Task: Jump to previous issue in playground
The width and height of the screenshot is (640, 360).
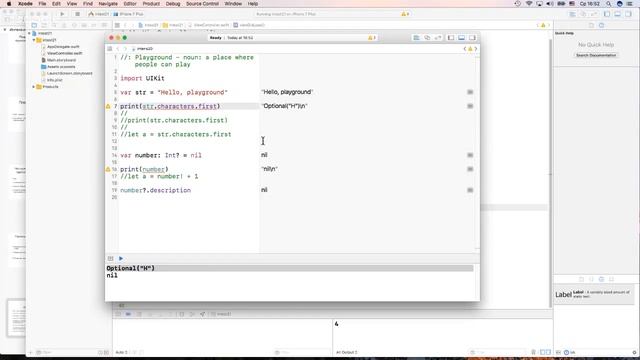Action: point(465,49)
